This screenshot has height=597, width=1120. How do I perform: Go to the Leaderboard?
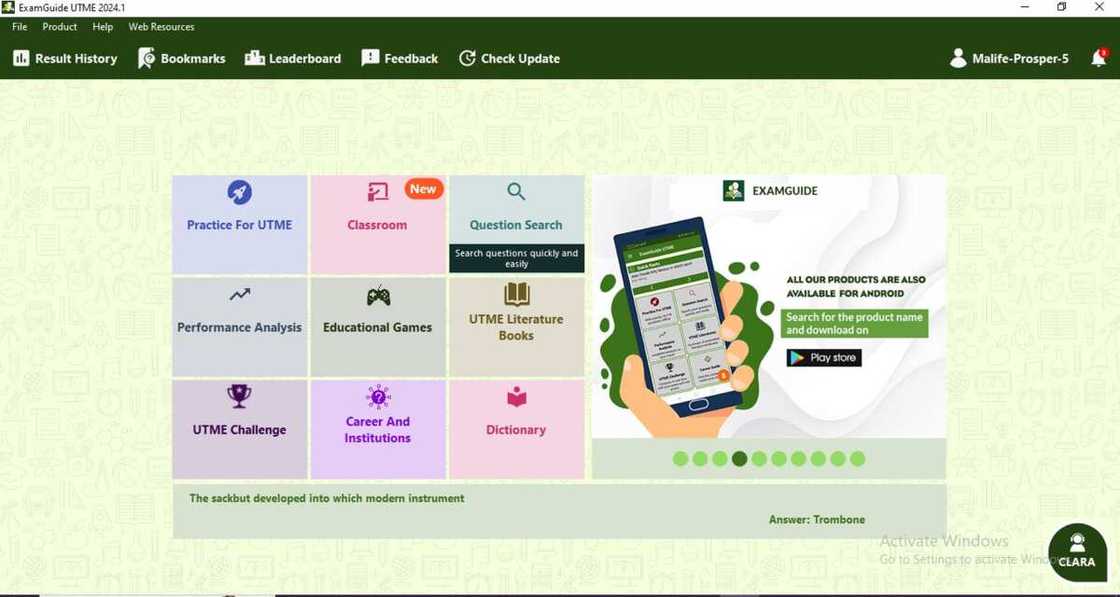click(293, 59)
